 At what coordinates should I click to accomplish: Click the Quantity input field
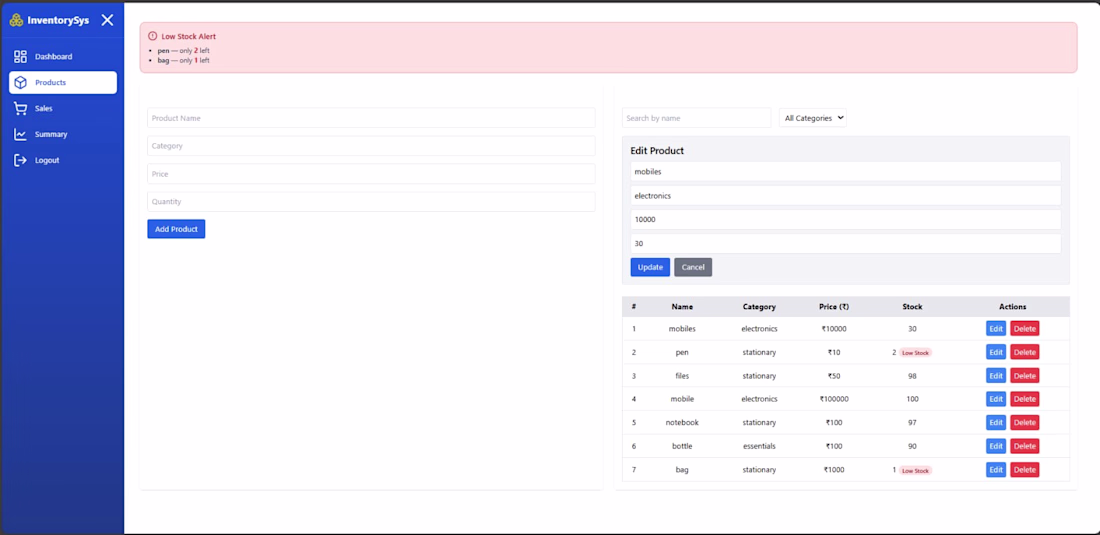pyautogui.click(x=371, y=202)
